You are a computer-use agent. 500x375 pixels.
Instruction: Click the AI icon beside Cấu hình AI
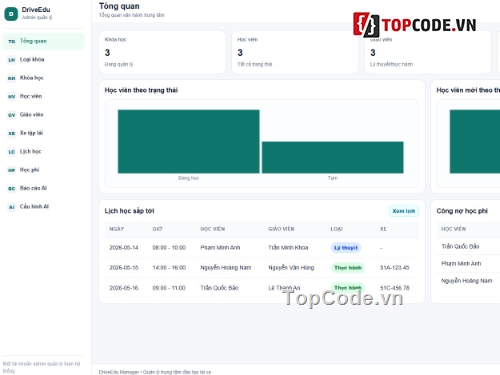click(x=12, y=207)
